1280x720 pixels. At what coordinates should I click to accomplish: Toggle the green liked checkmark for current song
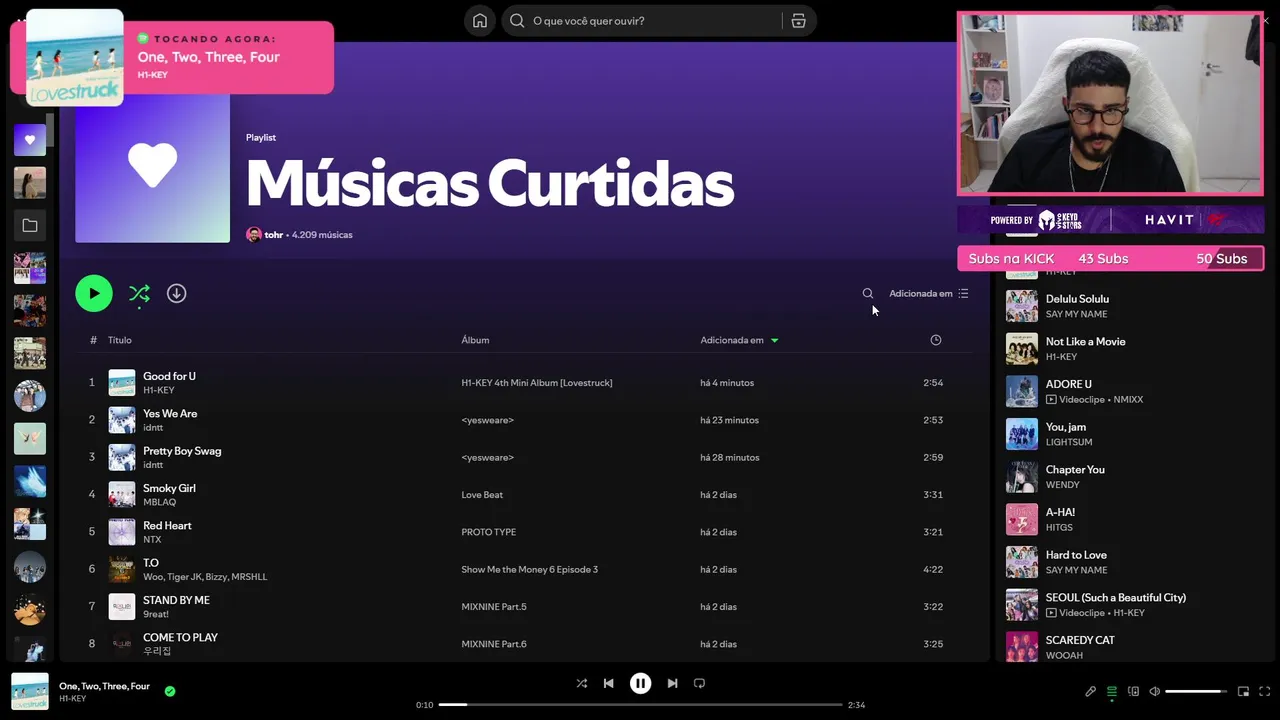click(170, 691)
